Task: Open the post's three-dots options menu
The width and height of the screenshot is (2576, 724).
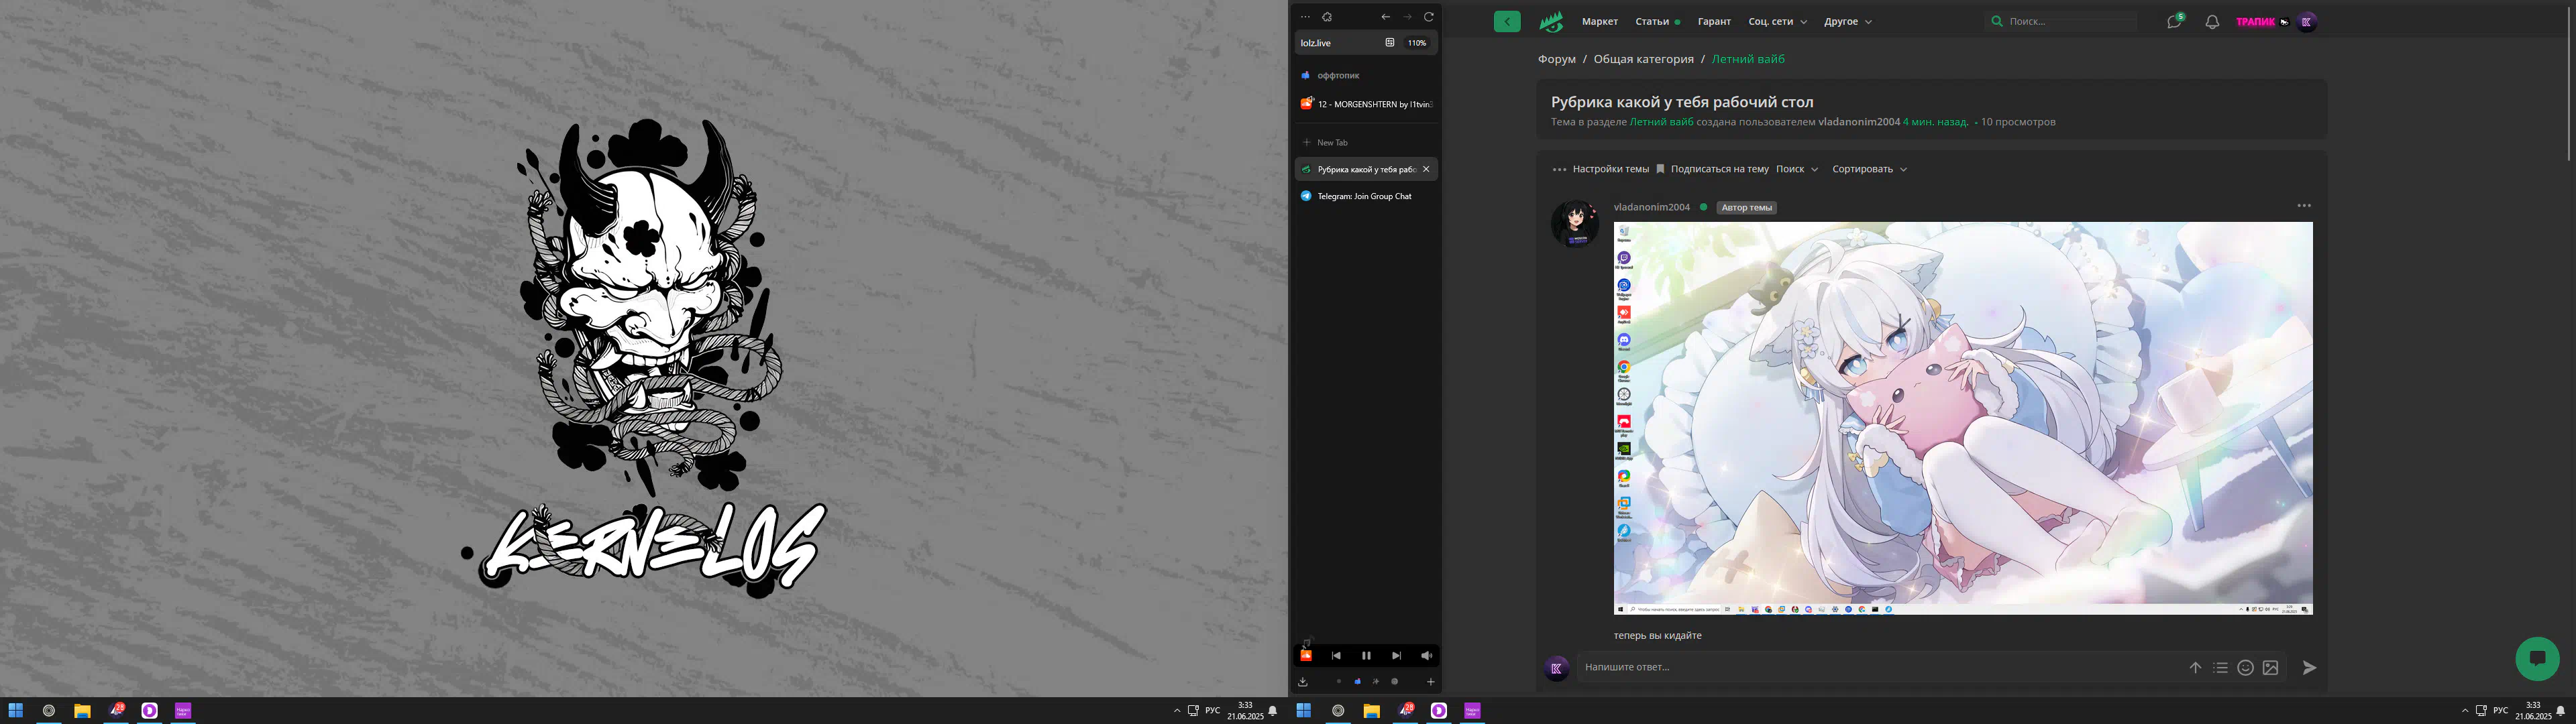Action: pyautogui.click(x=2304, y=206)
